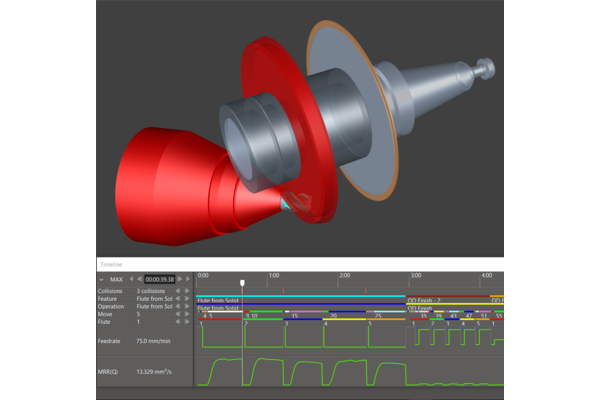
Task: Click the MRR(Q) row label
Action: (108, 372)
